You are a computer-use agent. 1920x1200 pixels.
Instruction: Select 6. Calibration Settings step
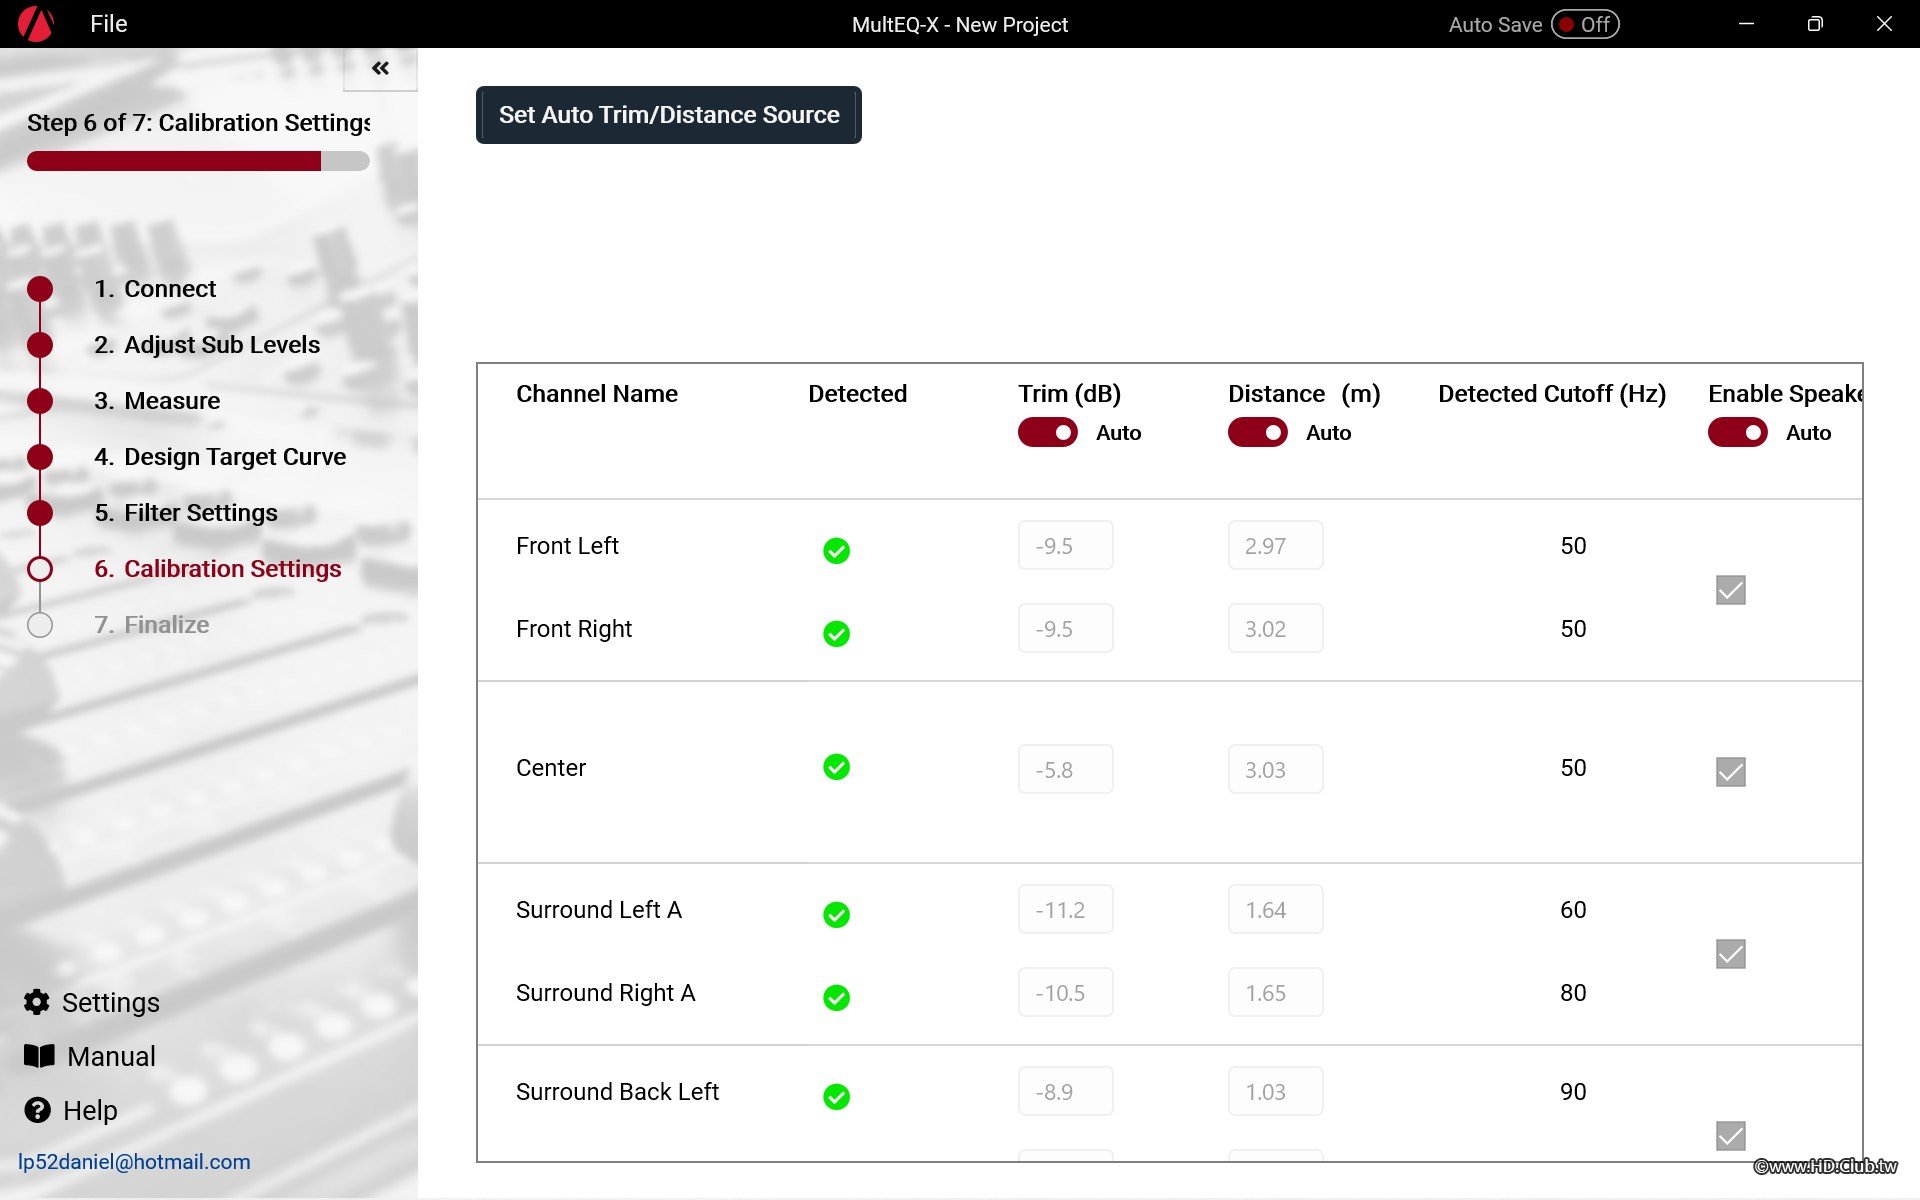(x=218, y=569)
